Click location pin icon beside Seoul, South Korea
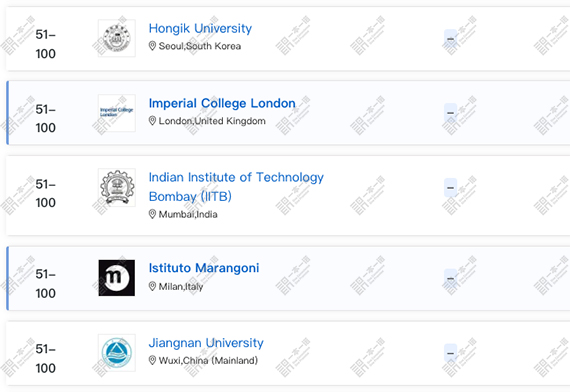This screenshot has height=392, width=570. coord(152,46)
